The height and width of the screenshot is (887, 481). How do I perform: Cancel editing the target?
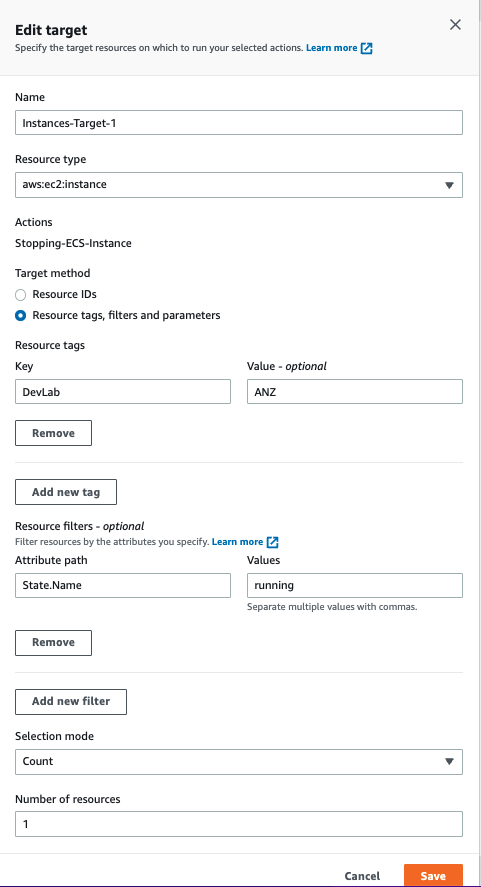(362, 876)
